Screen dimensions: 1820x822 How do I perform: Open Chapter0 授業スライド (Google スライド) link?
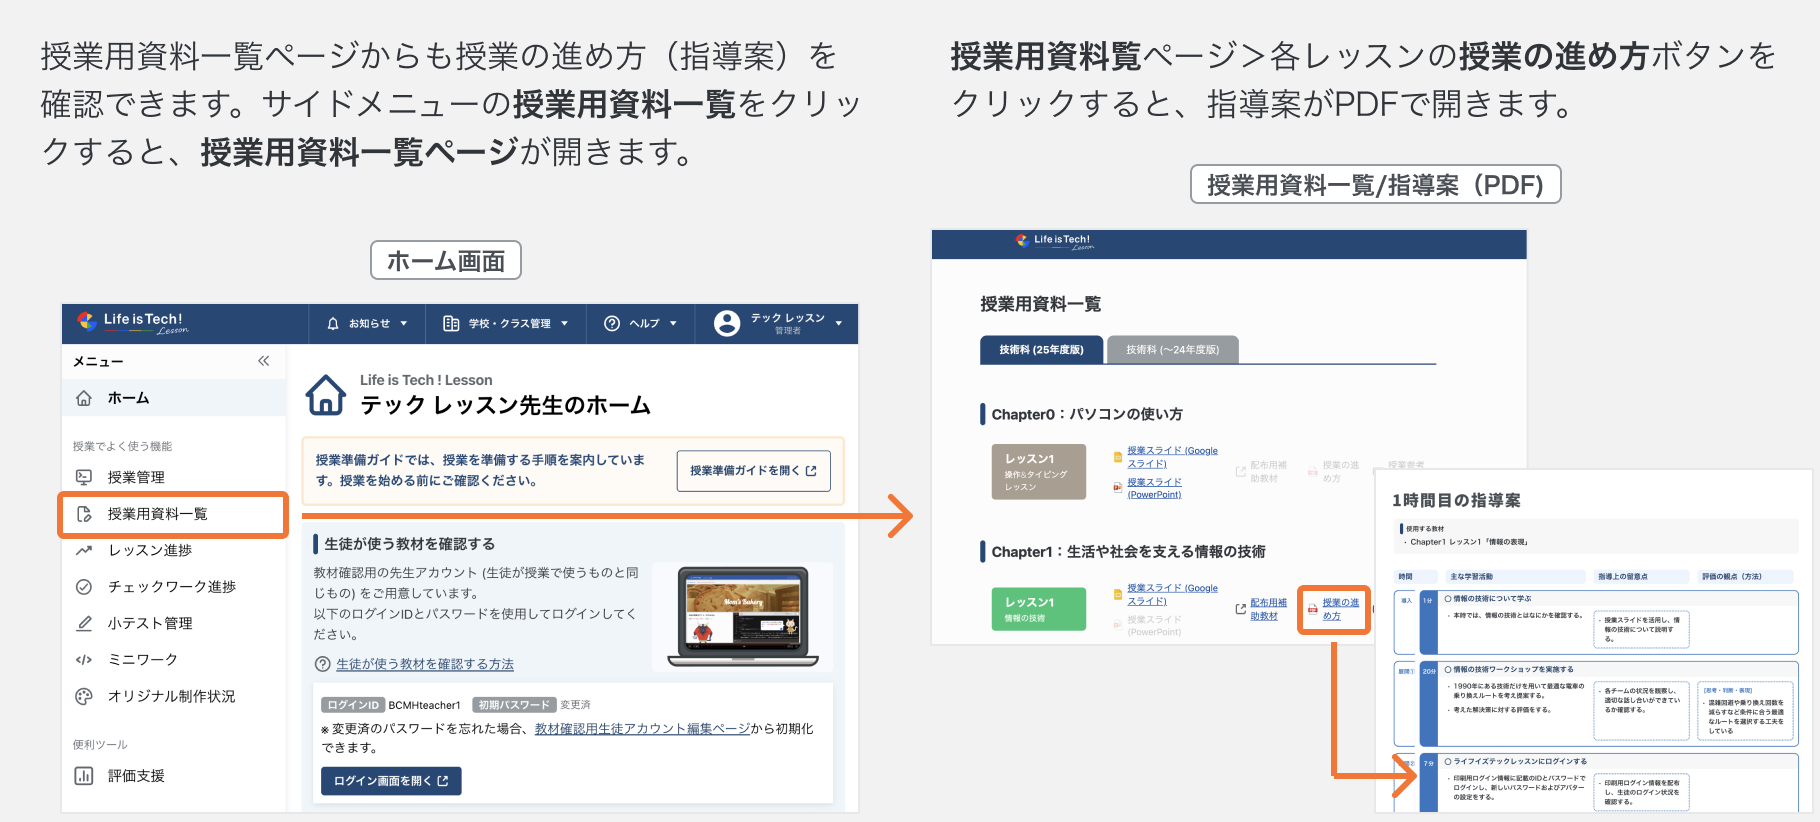(1172, 457)
